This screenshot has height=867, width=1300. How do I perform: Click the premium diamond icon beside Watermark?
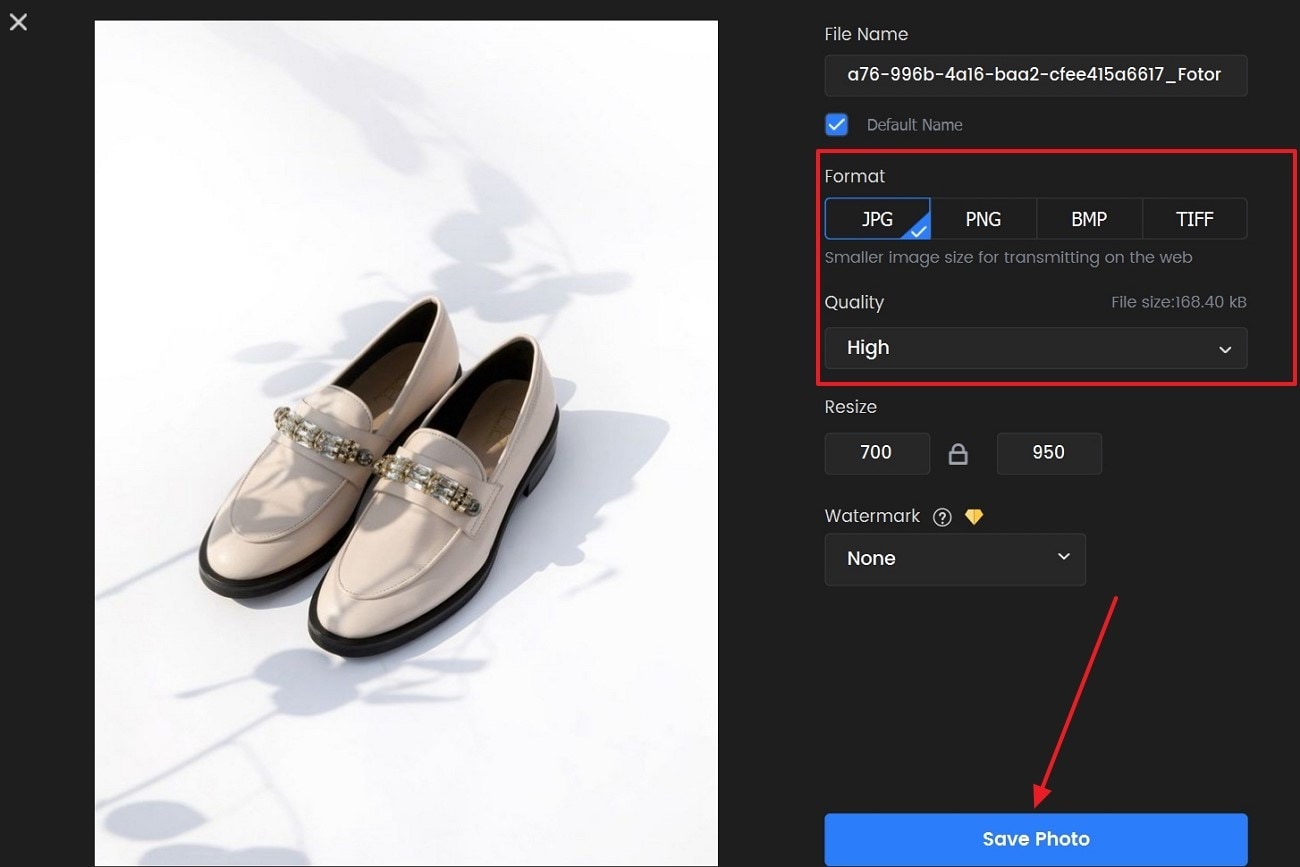pos(973,517)
